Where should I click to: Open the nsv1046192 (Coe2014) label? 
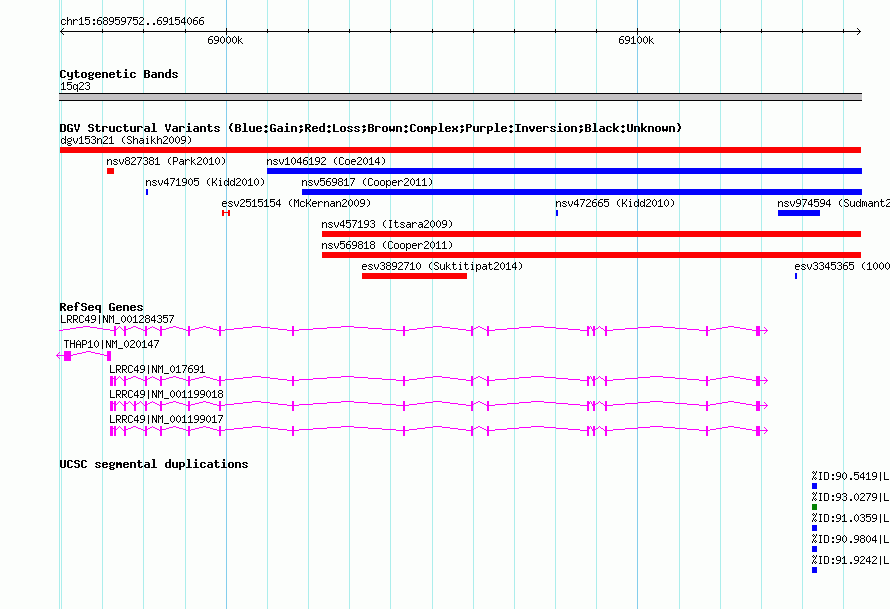(326, 161)
